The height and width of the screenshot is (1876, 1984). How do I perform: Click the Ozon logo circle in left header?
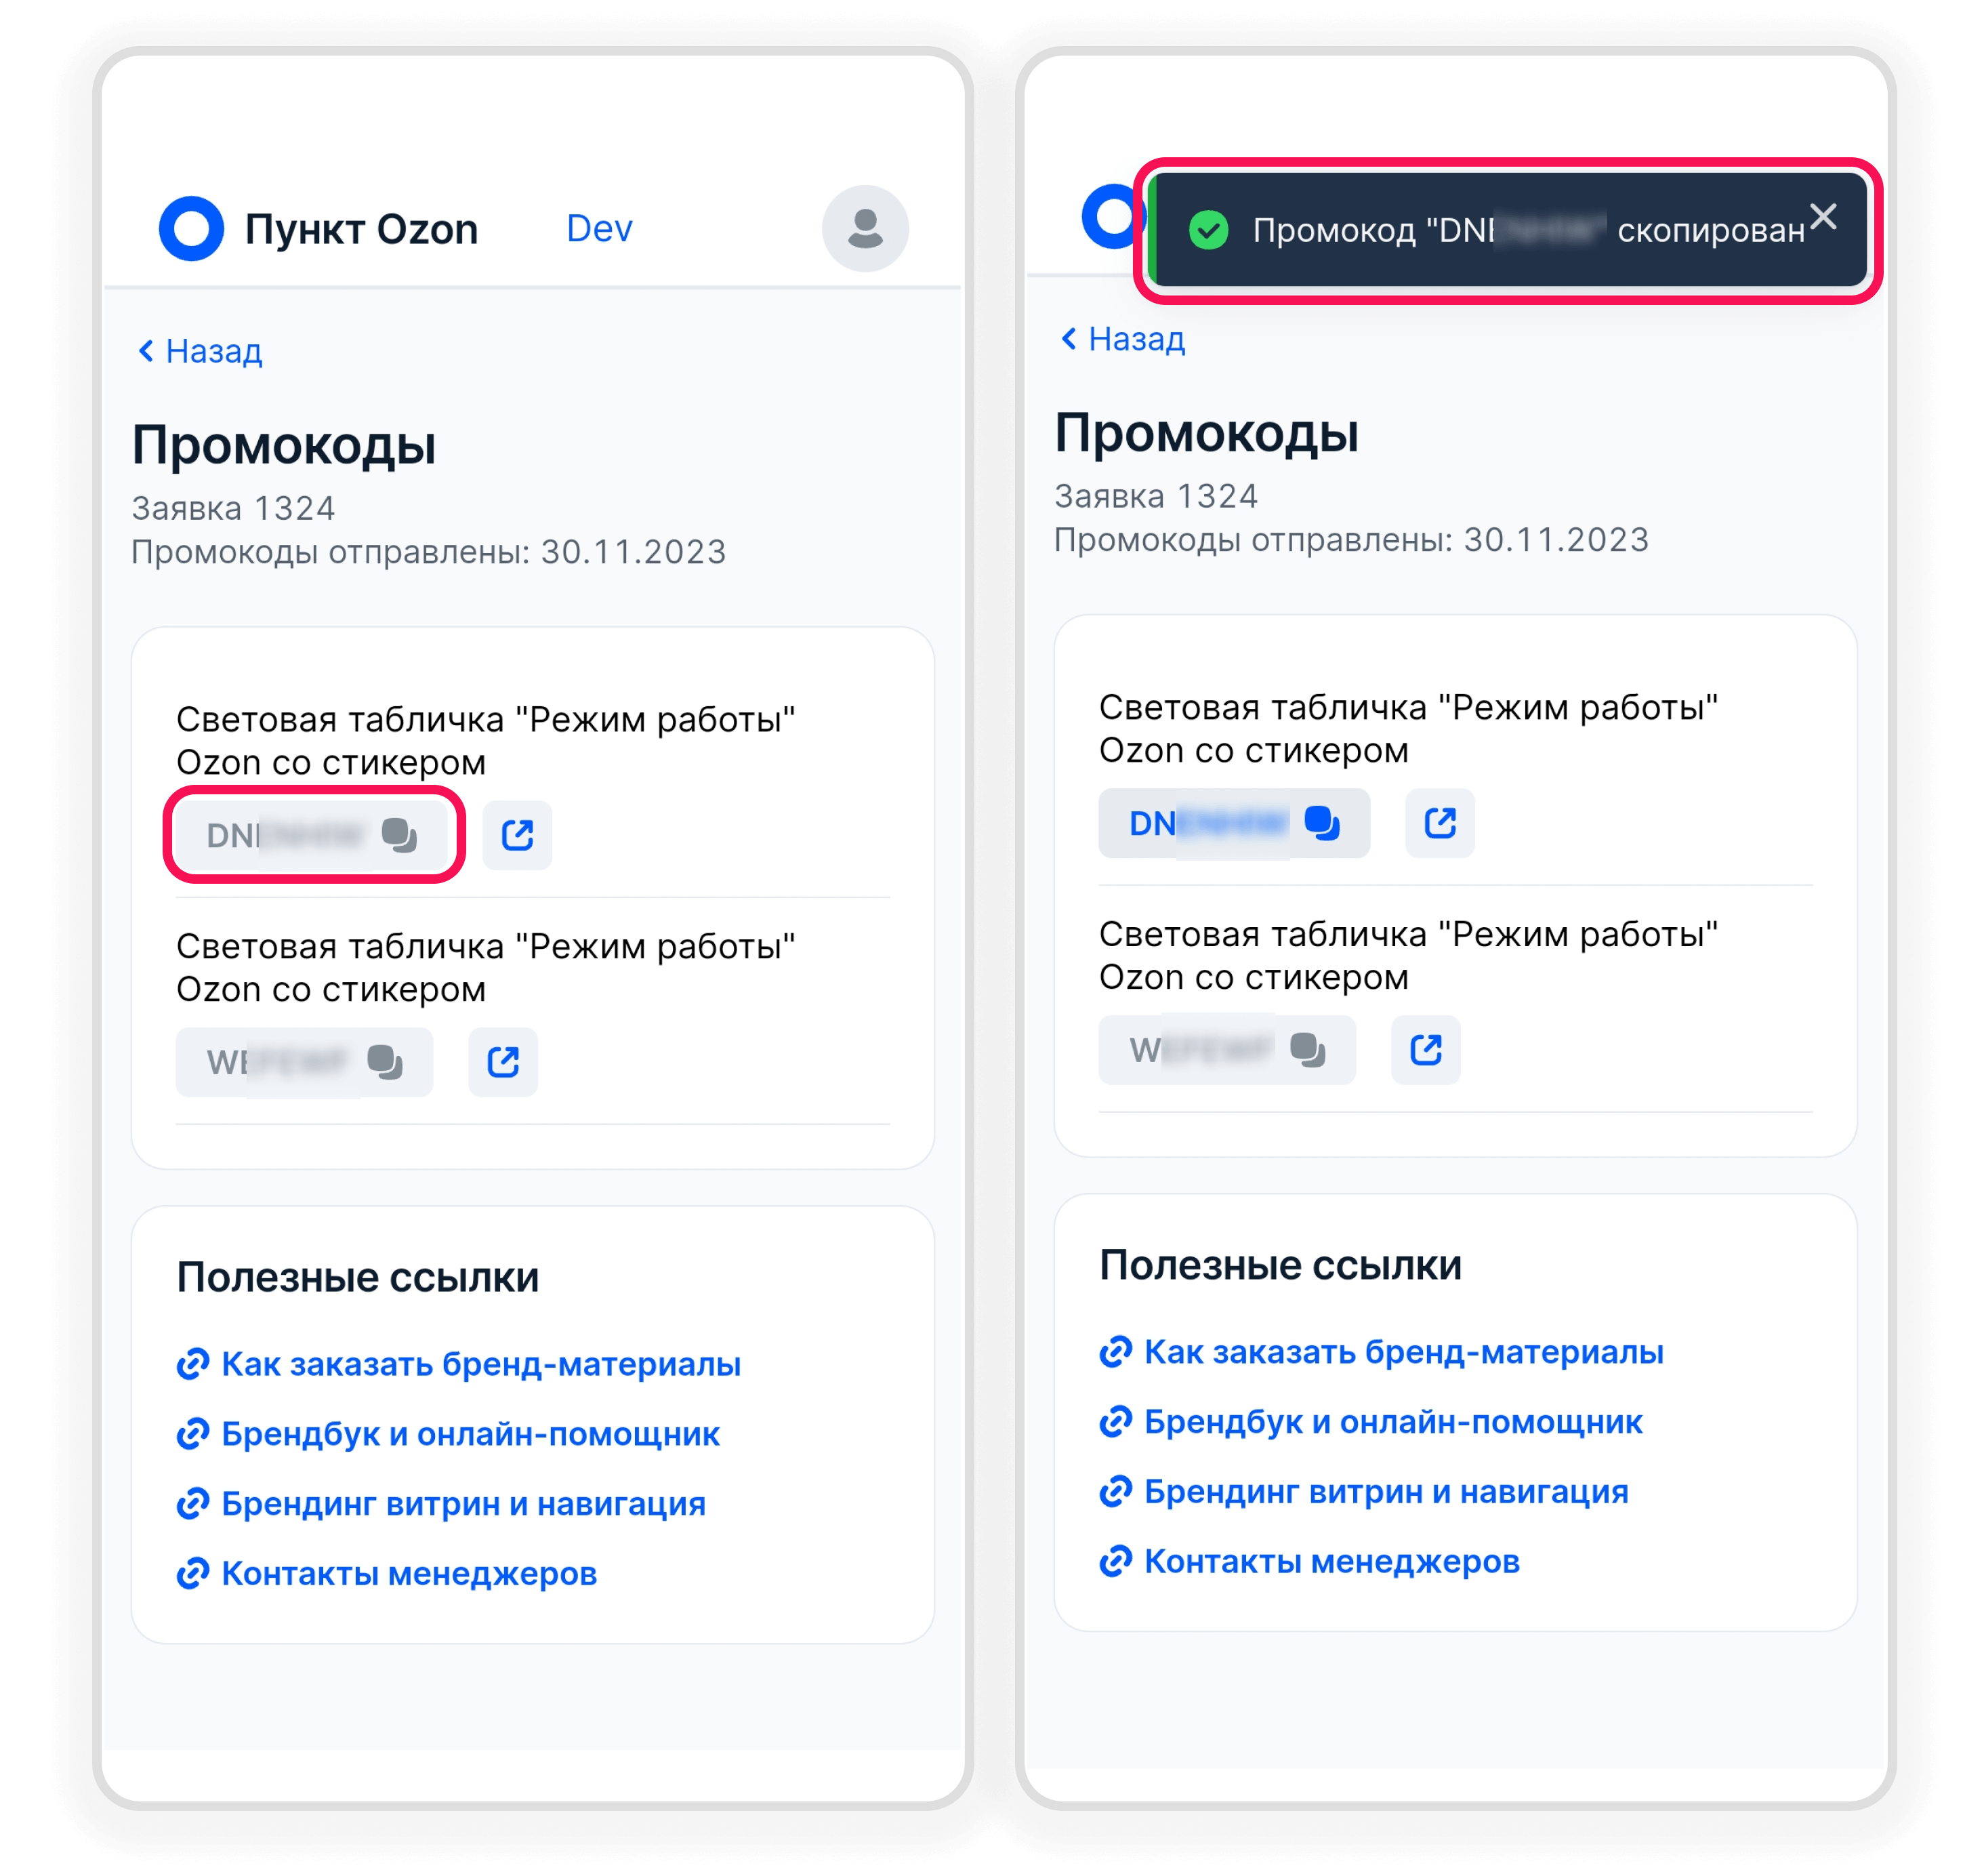[x=191, y=228]
